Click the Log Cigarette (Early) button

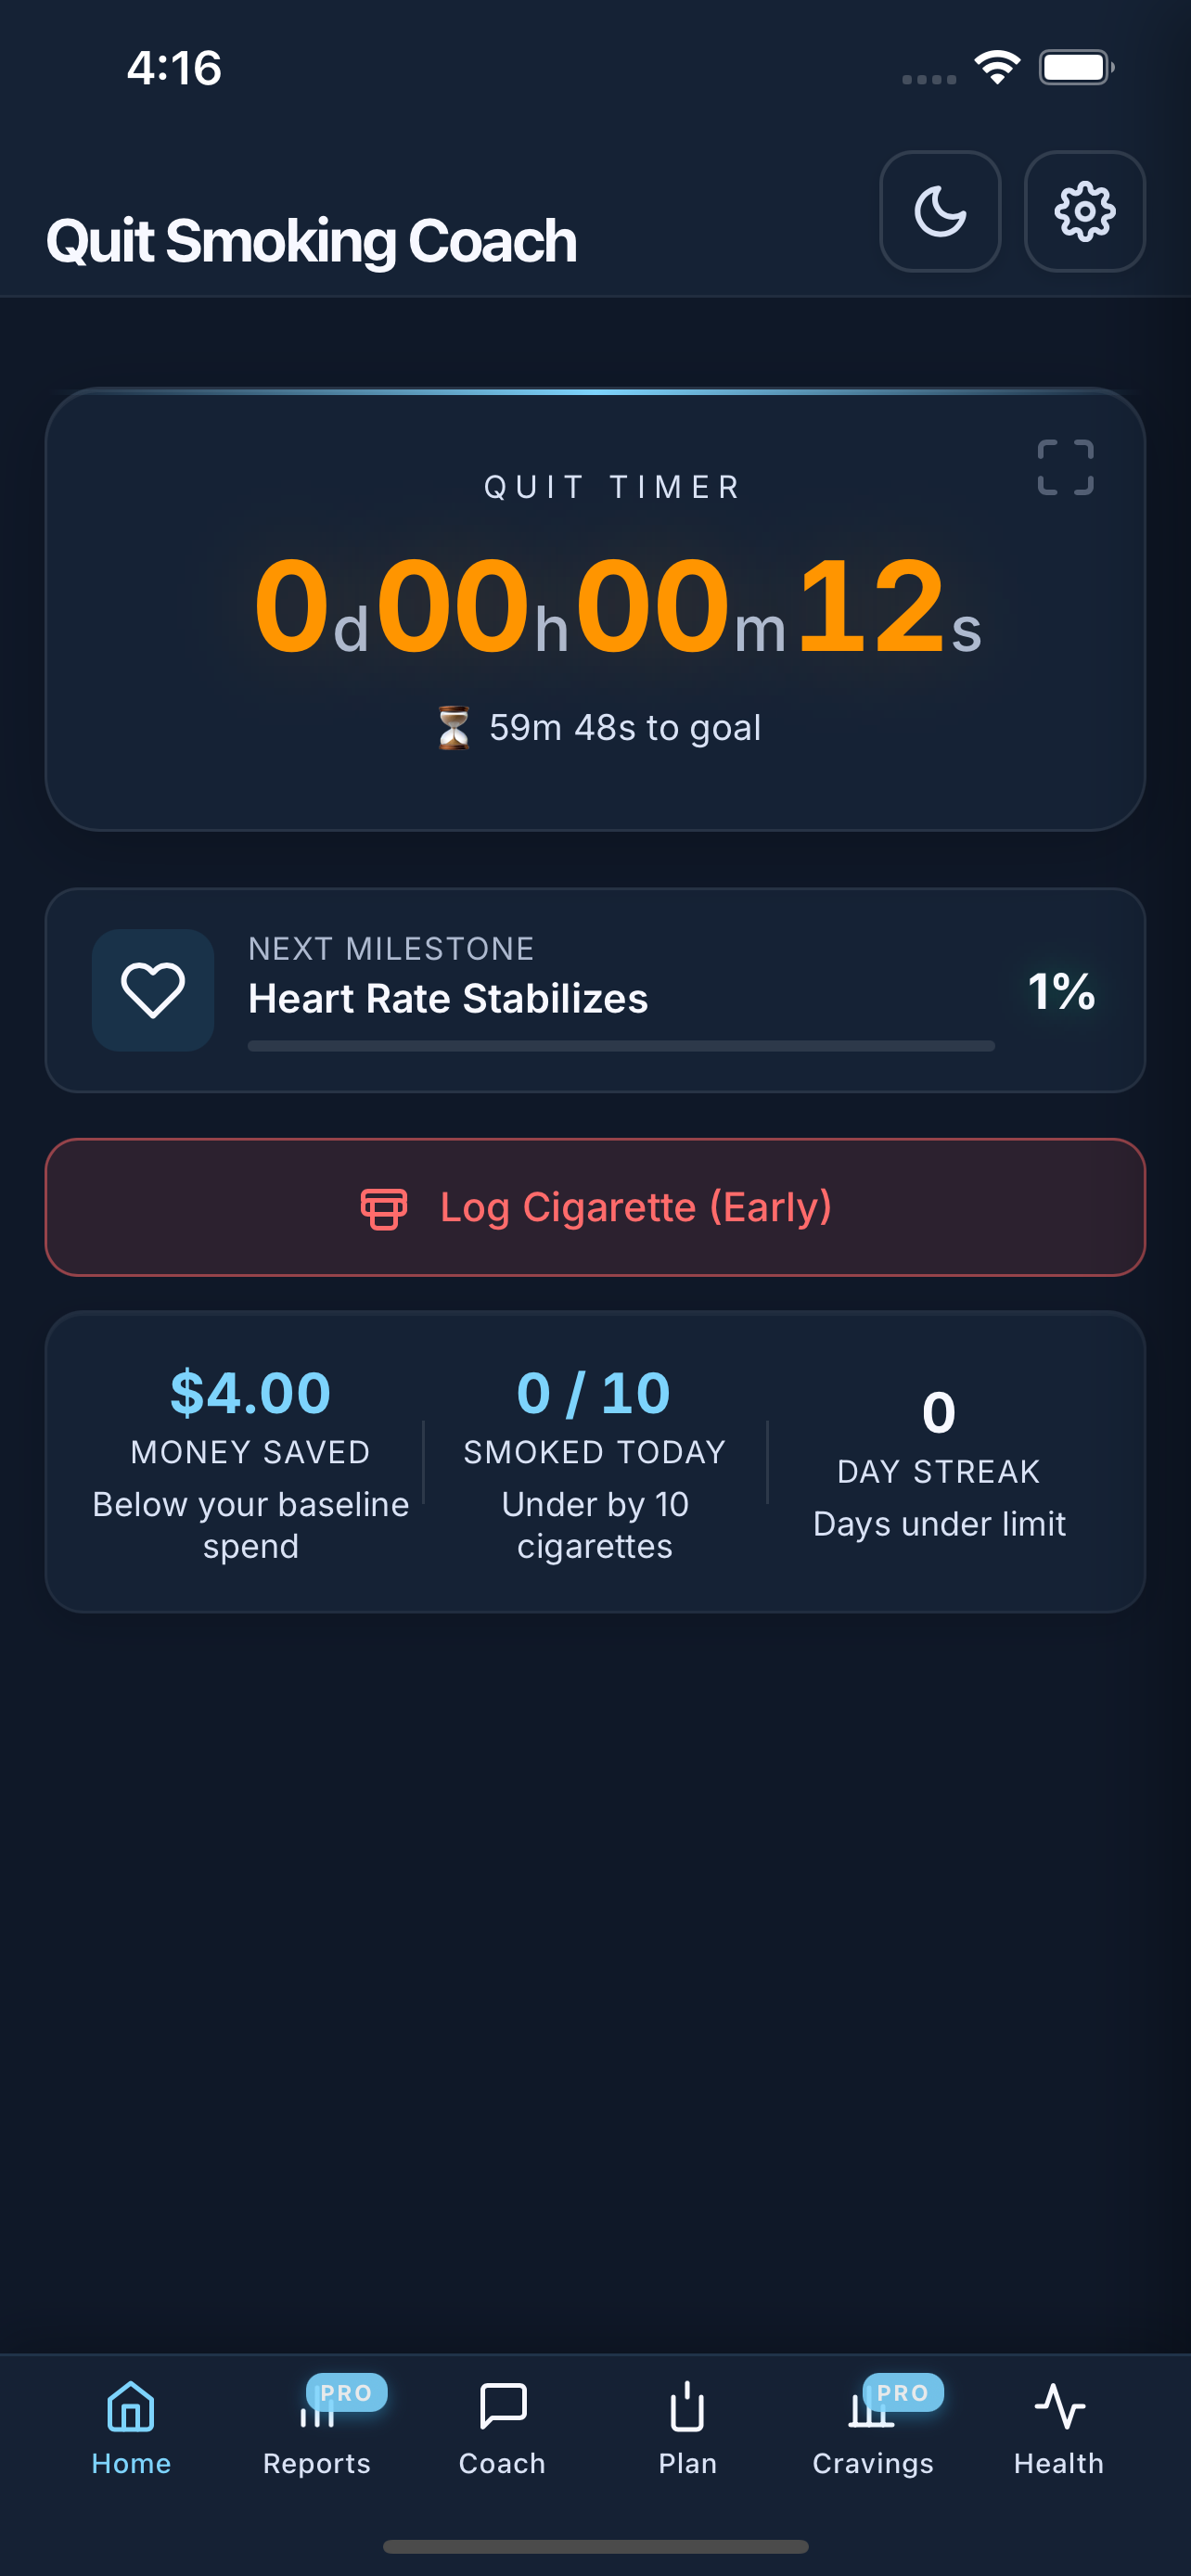[595, 1207]
